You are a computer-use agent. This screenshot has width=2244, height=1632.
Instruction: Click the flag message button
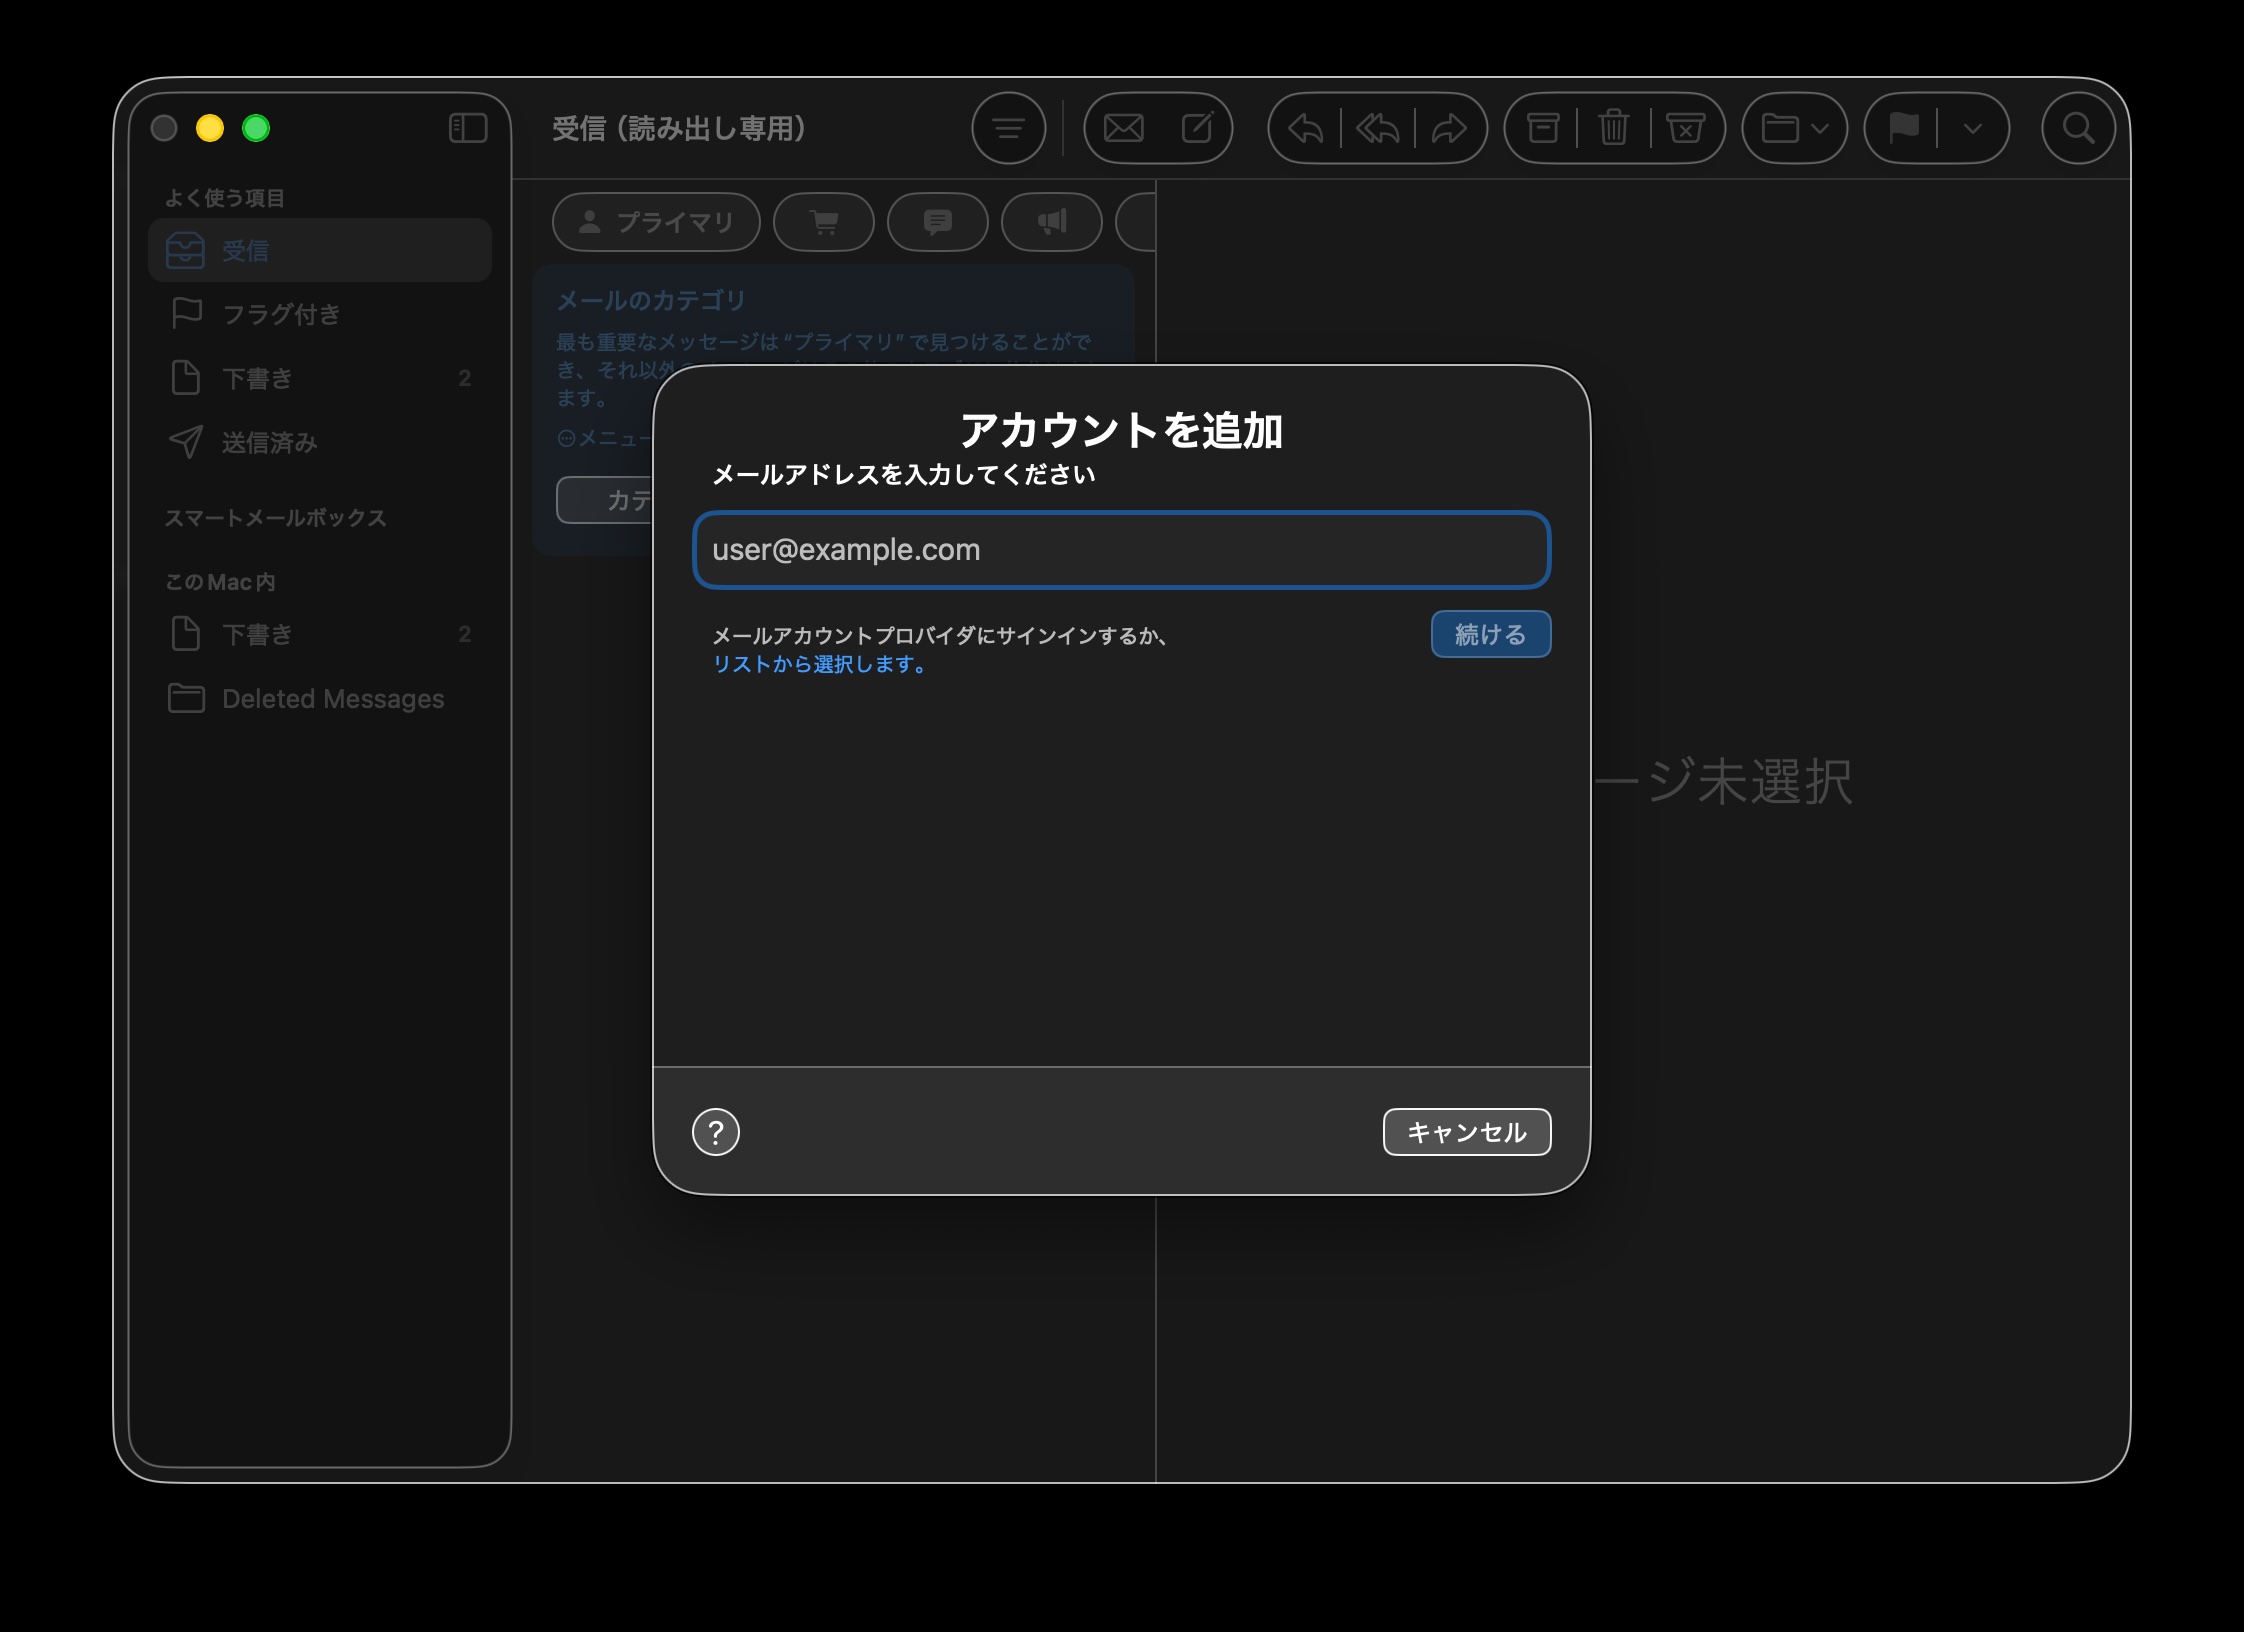(1904, 128)
